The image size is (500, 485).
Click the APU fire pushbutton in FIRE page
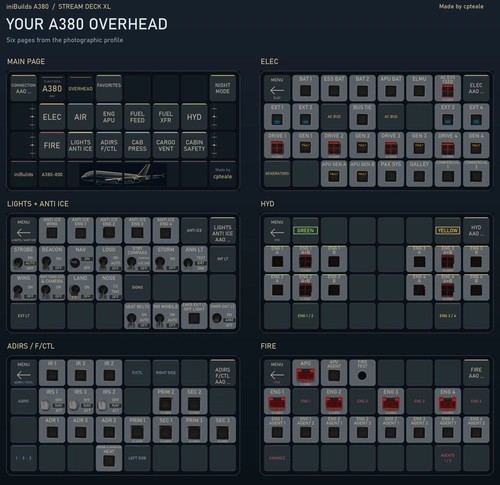306,373
